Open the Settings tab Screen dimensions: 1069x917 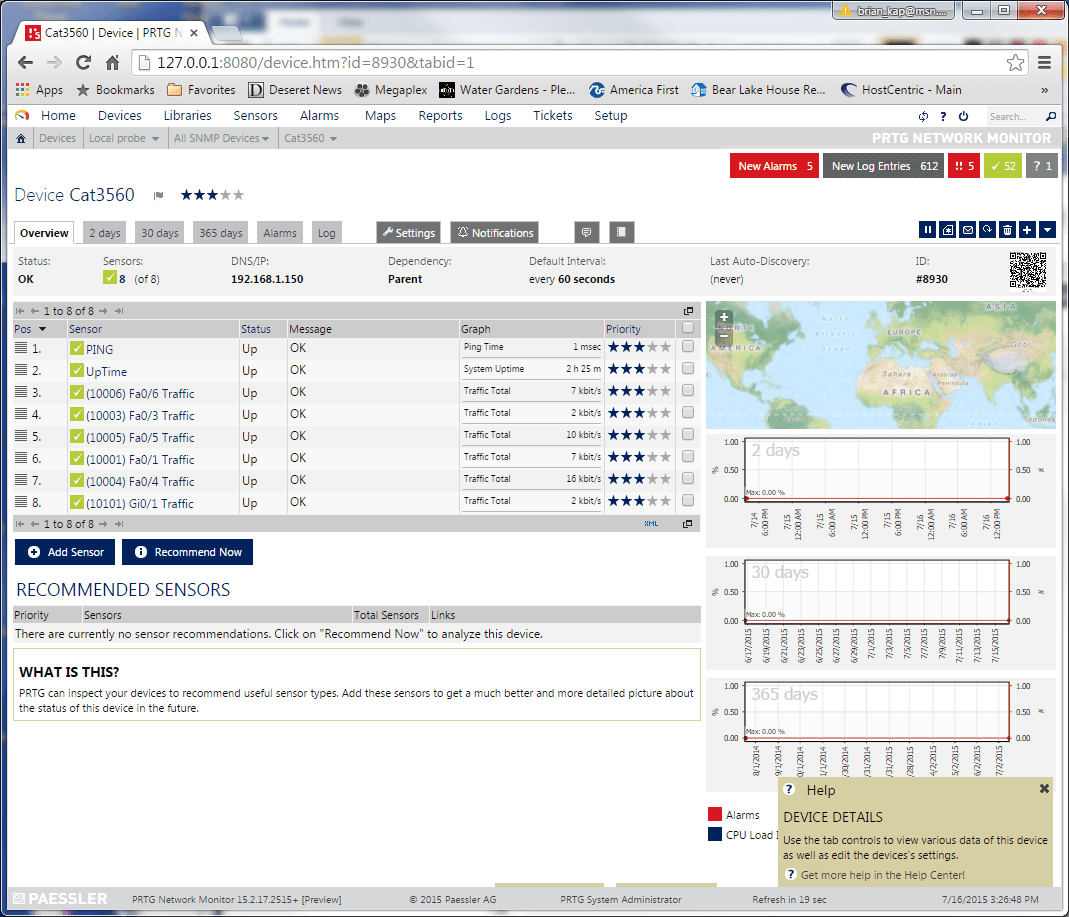(x=408, y=232)
